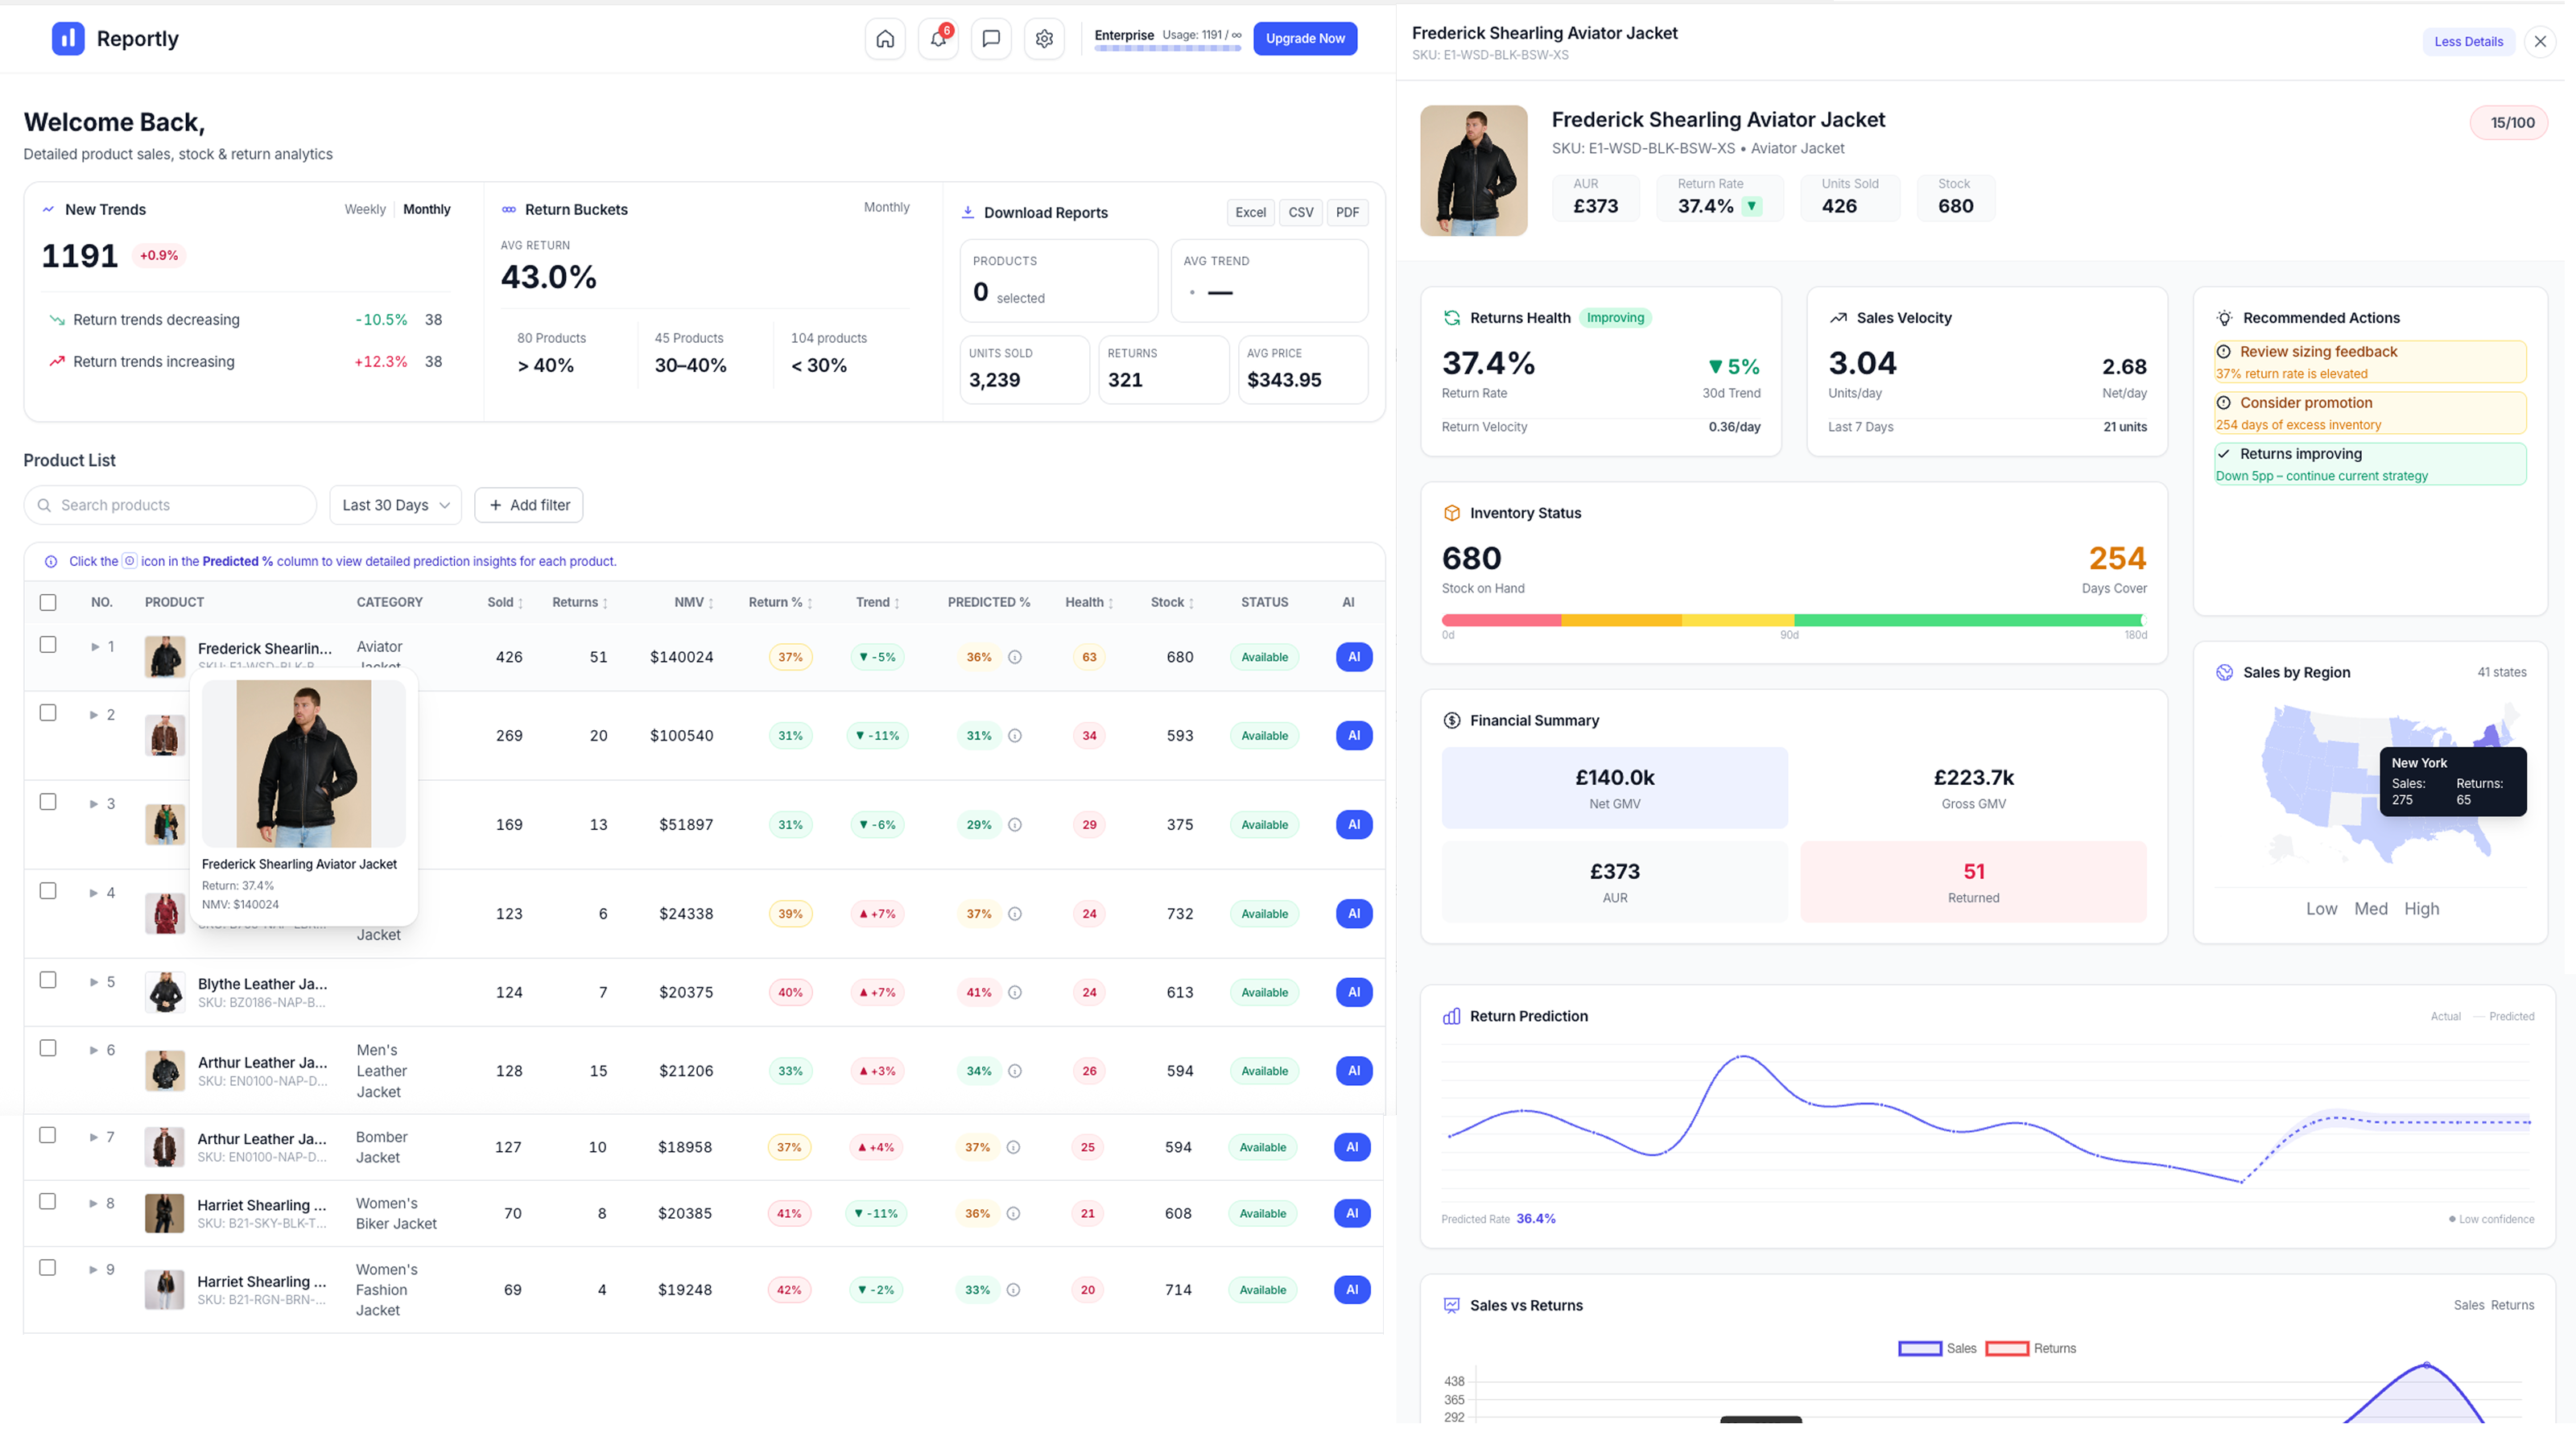Open the chat messages icon
This screenshot has width=2576, height=1449.
[x=991, y=39]
